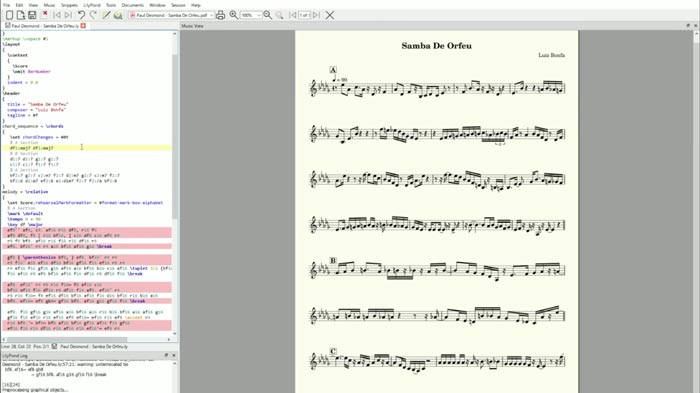Close the LilyPond Log panel
This screenshot has width=700, height=393.
(174, 355)
